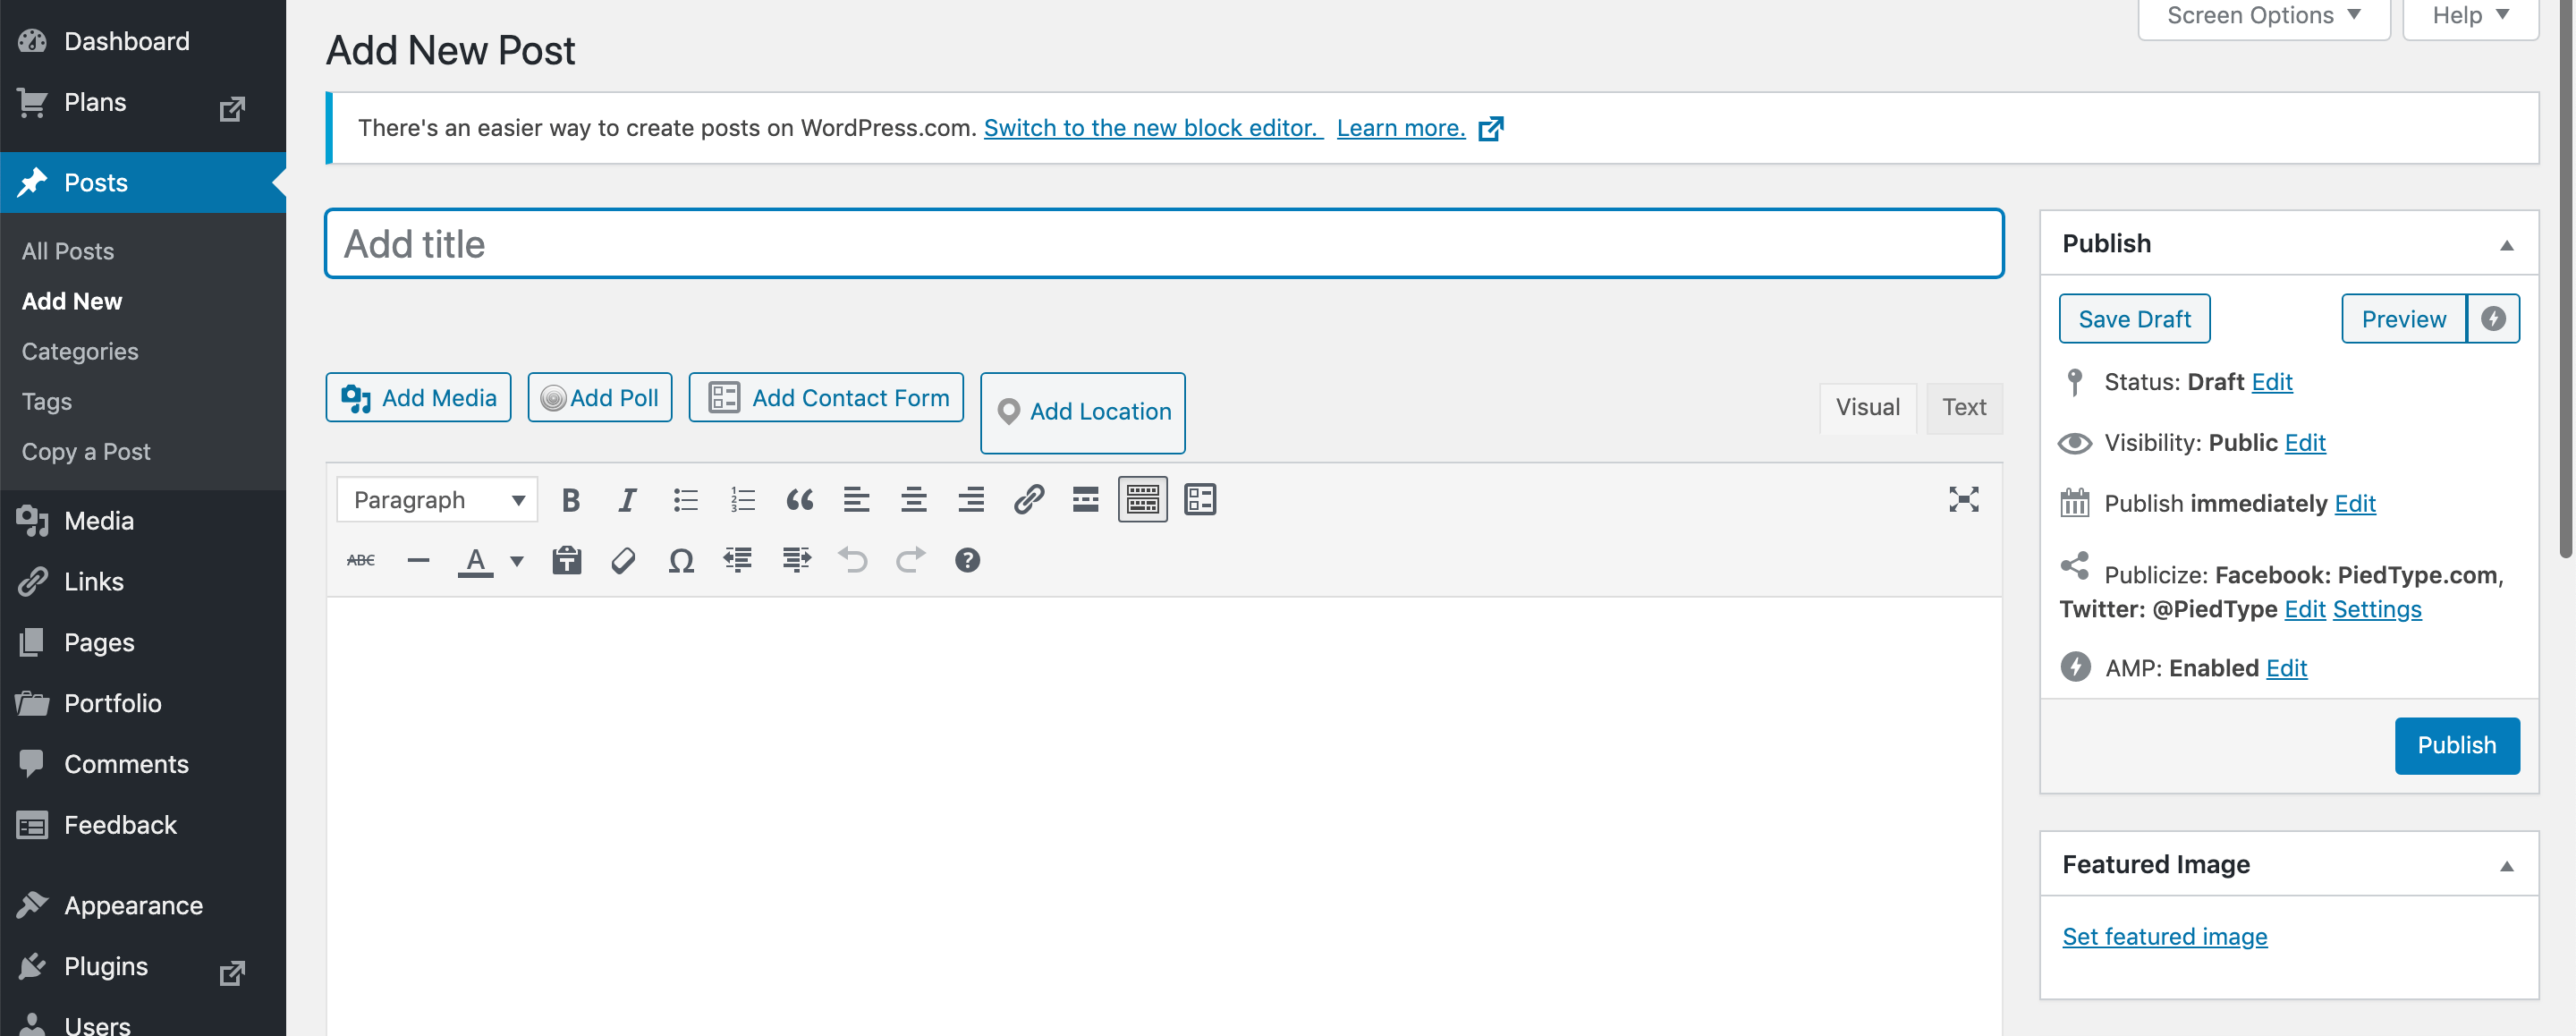Switch to the Text editor tab
This screenshot has height=1036, width=2576.
coord(1963,408)
